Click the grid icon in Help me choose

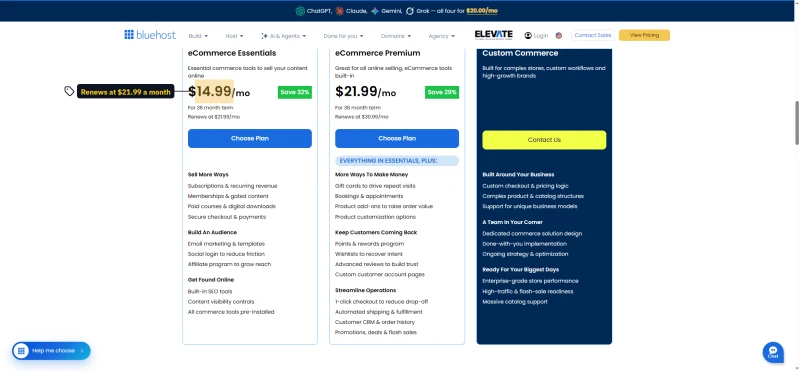click(x=21, y=351)
